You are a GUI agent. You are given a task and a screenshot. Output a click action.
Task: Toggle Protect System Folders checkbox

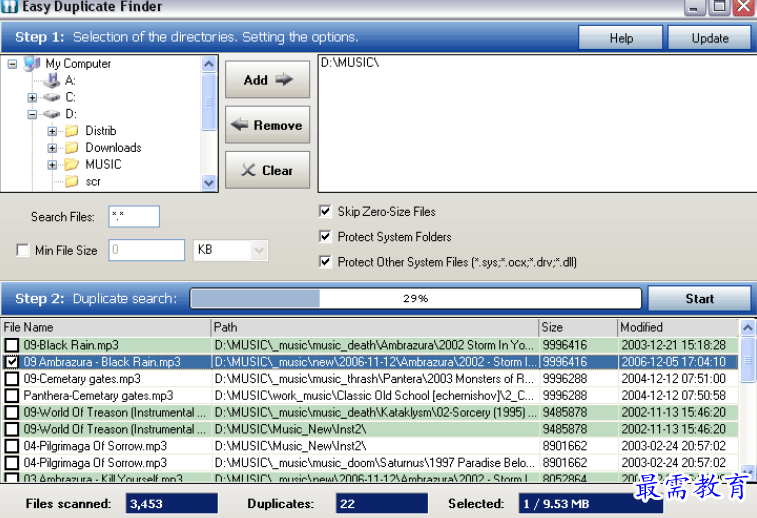pos(325,237)
